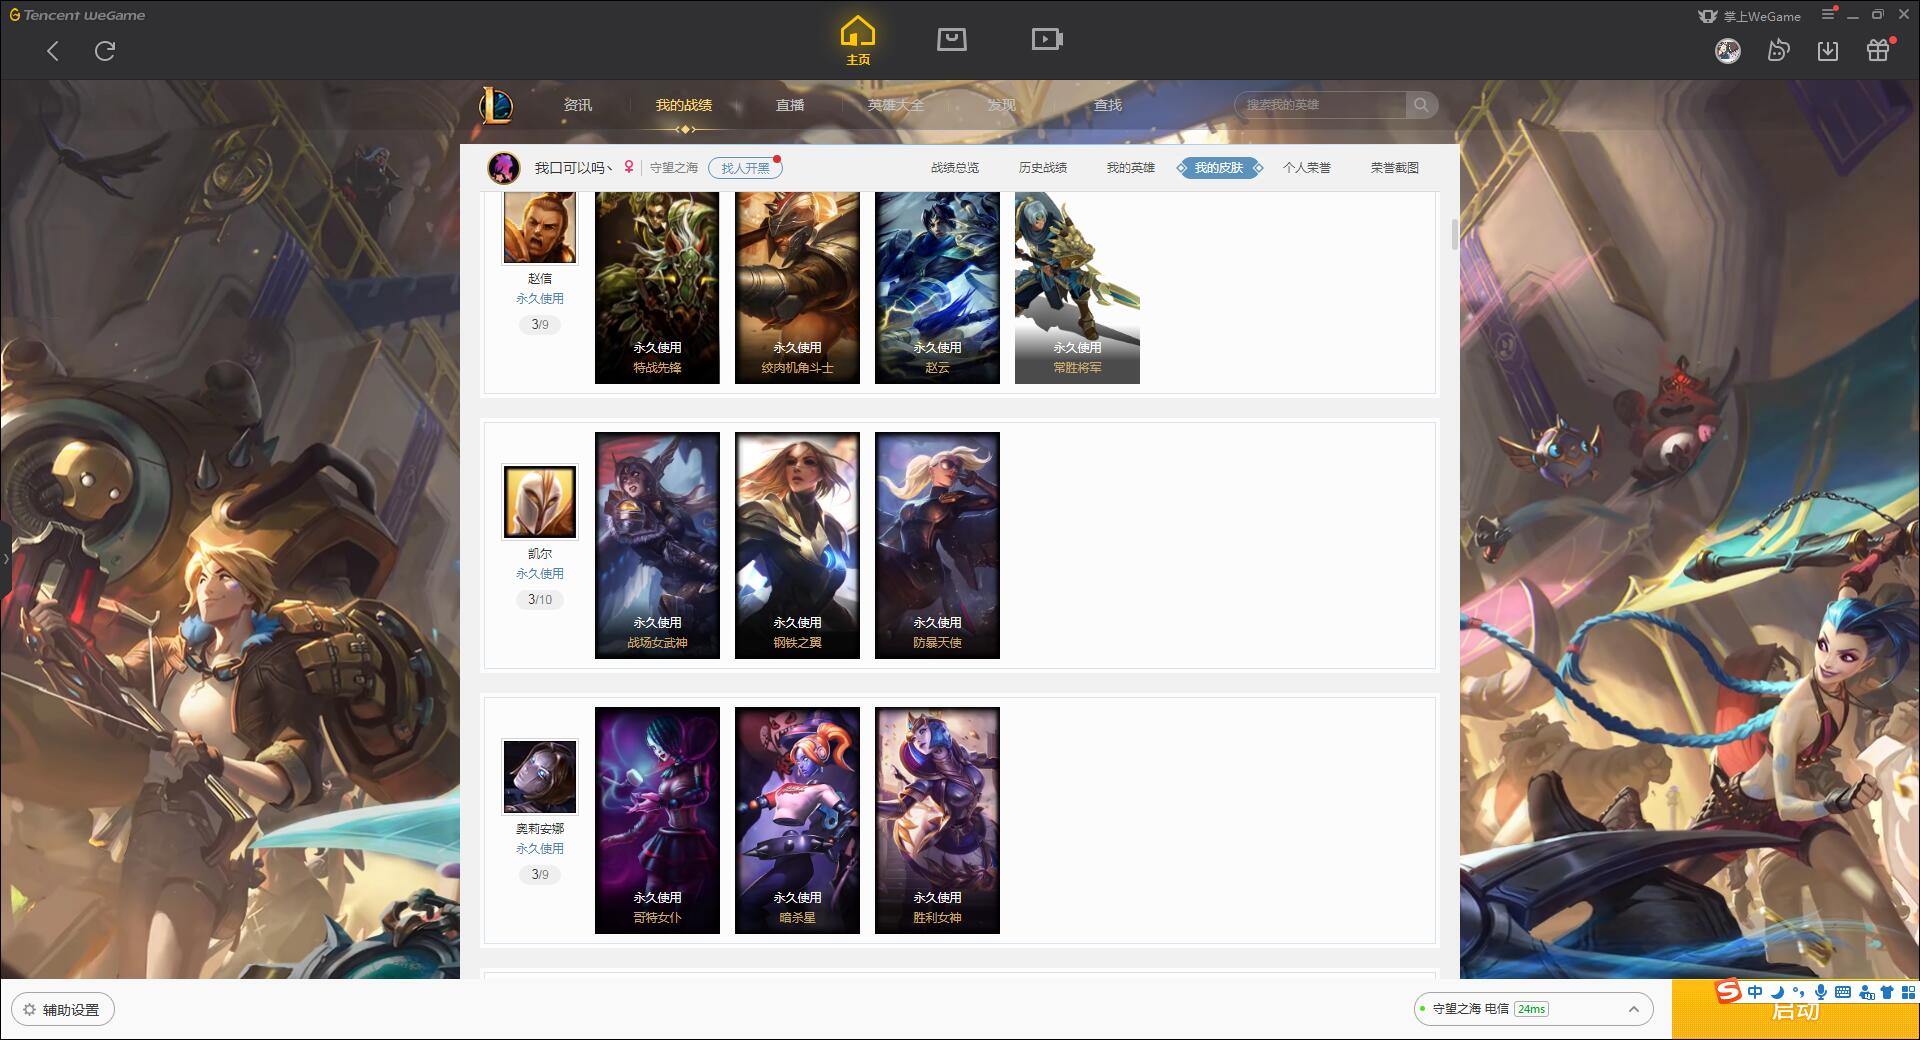
Task: Refresh the page with the reload icon
Action: pos(105,51)
